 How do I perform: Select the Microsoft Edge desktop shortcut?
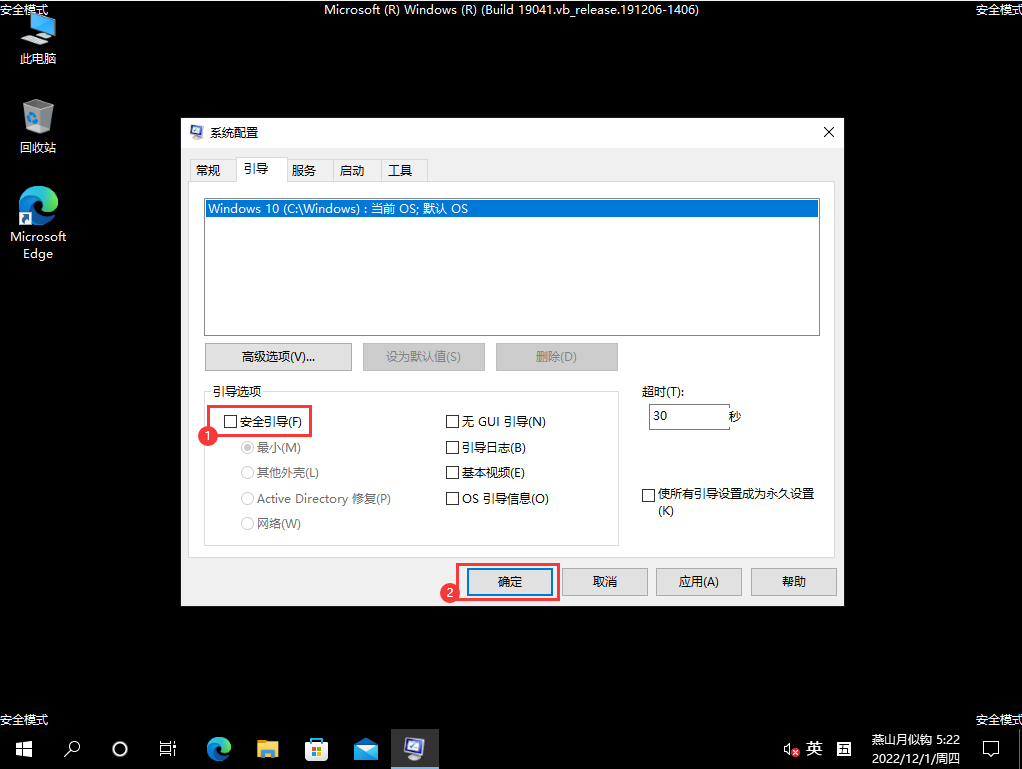click(38, 224)
